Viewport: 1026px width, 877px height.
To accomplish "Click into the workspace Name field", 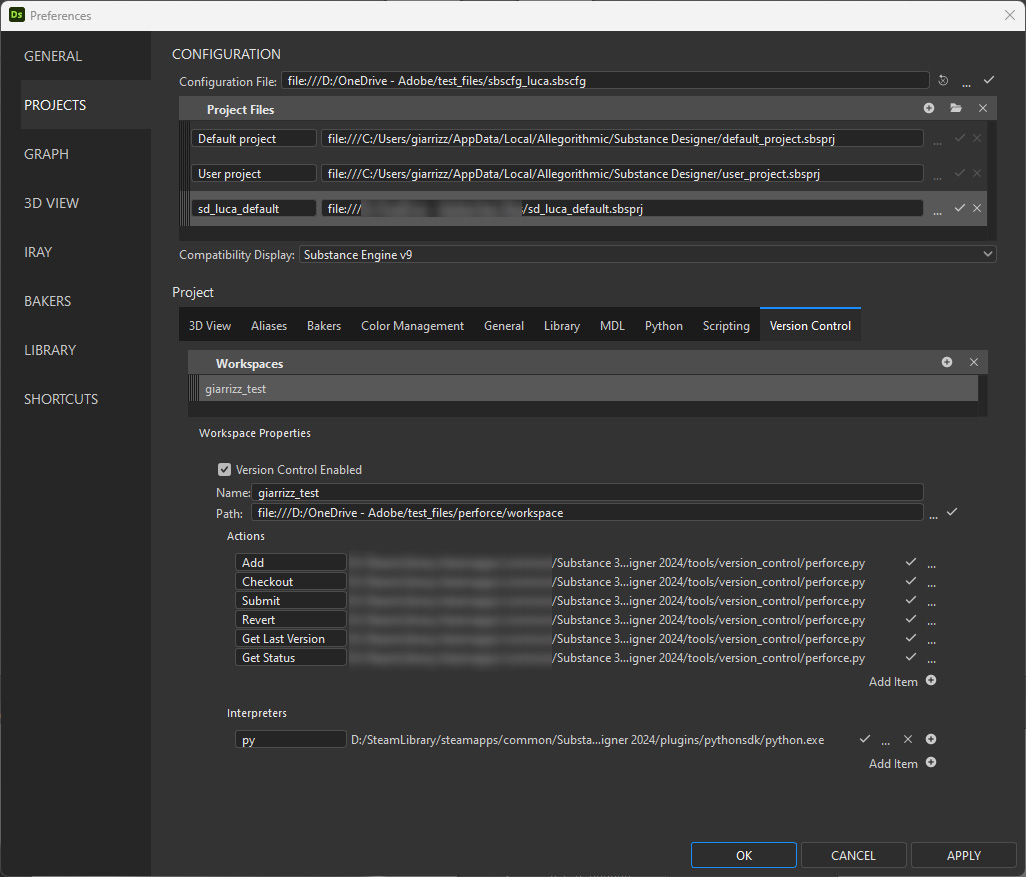I will pyautogui.click(x=587, y=492).
